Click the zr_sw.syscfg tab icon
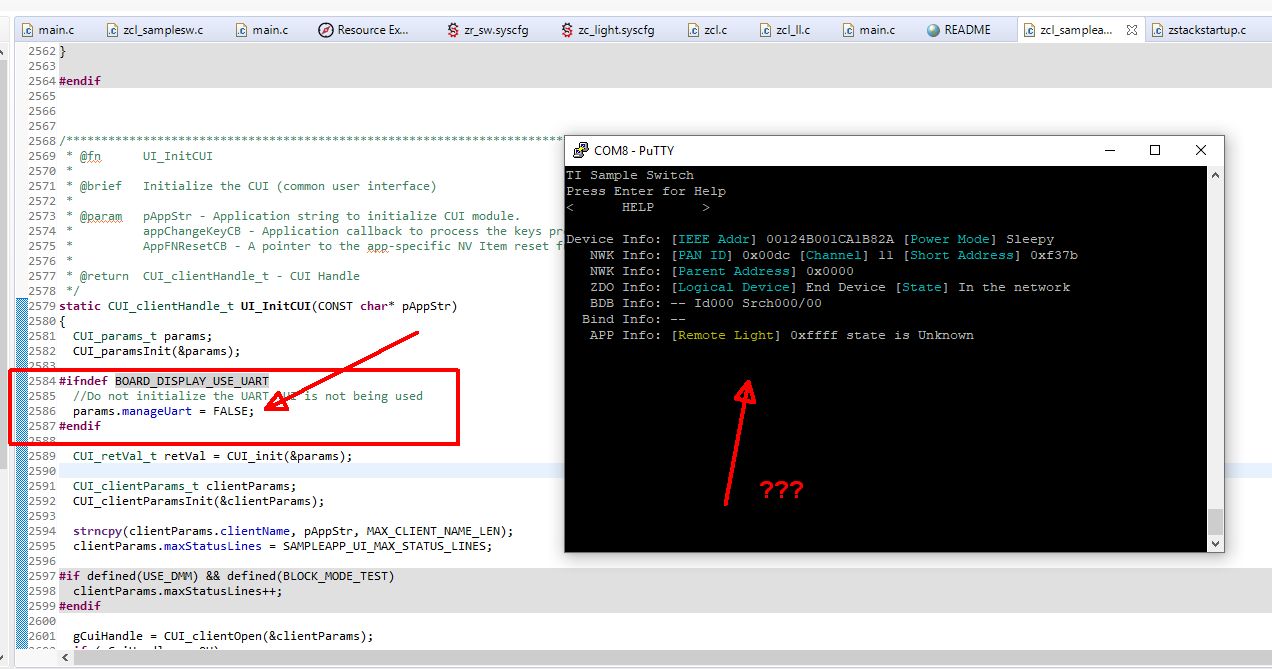This screenshot has width=1272, height=669. tap(453, 30)
